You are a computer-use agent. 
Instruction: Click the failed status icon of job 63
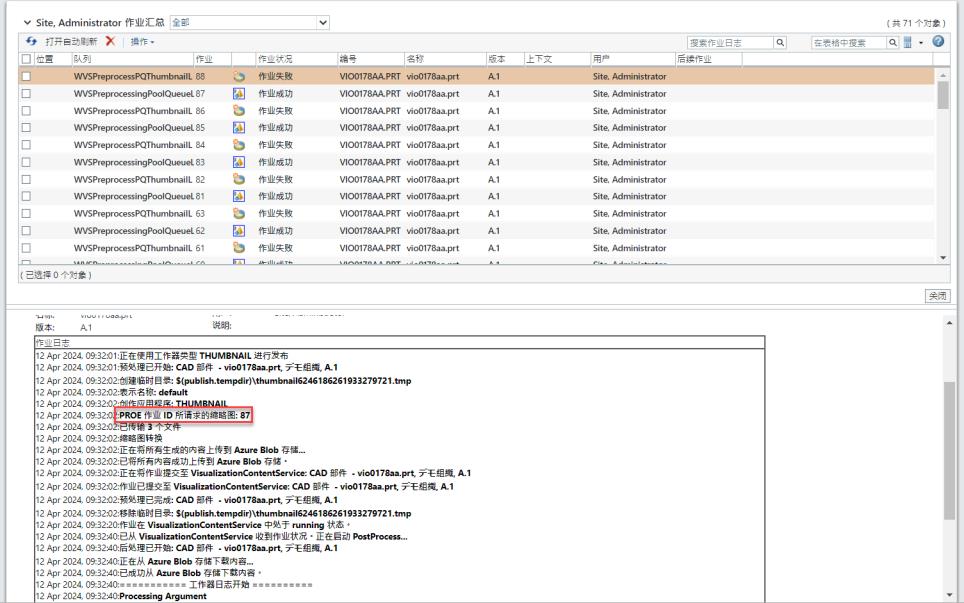coord(239,213)
